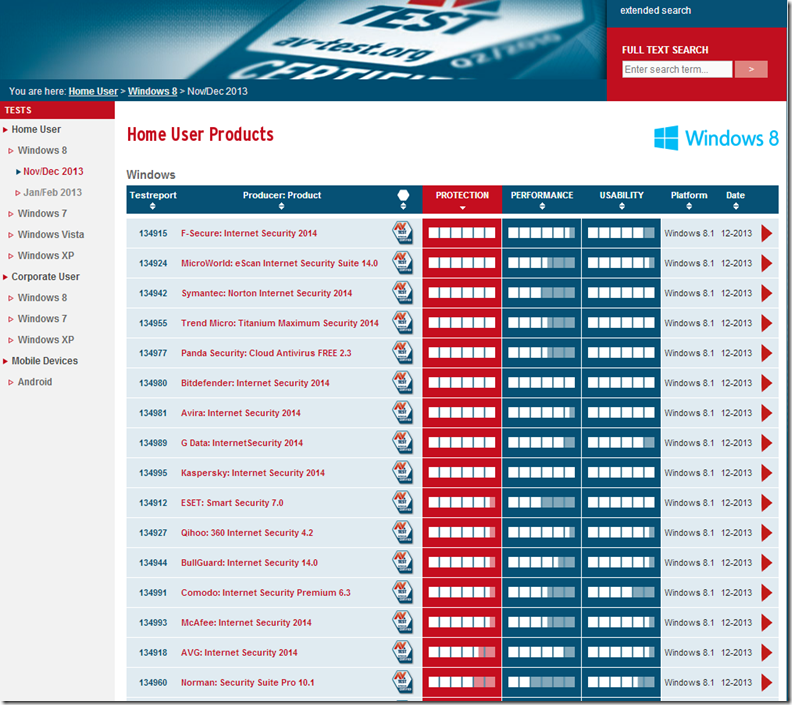Open details arrow for Kaspersky row
Screen dimensions: 792x705
[x=767, y=473]
